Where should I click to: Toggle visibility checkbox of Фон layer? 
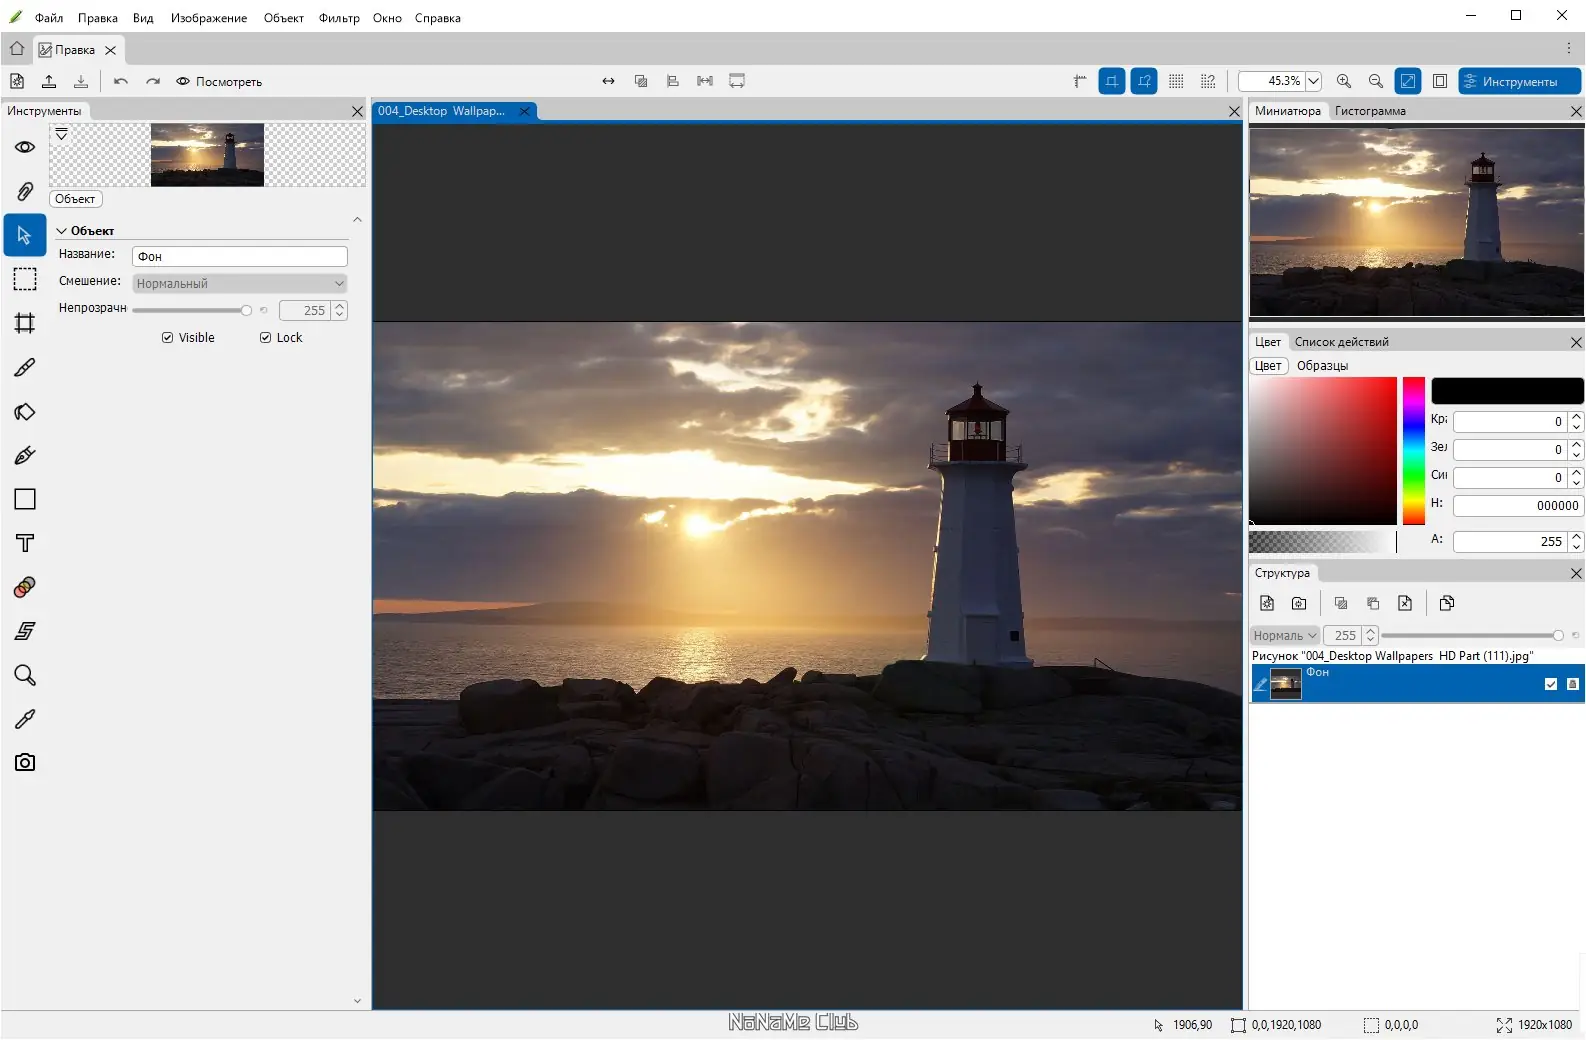point(1550,684)
